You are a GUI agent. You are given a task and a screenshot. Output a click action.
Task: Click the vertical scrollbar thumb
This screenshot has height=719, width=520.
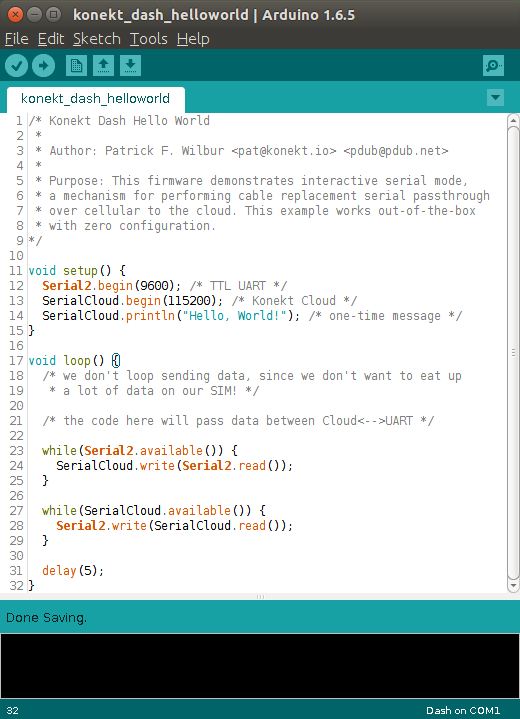[513, 353]
